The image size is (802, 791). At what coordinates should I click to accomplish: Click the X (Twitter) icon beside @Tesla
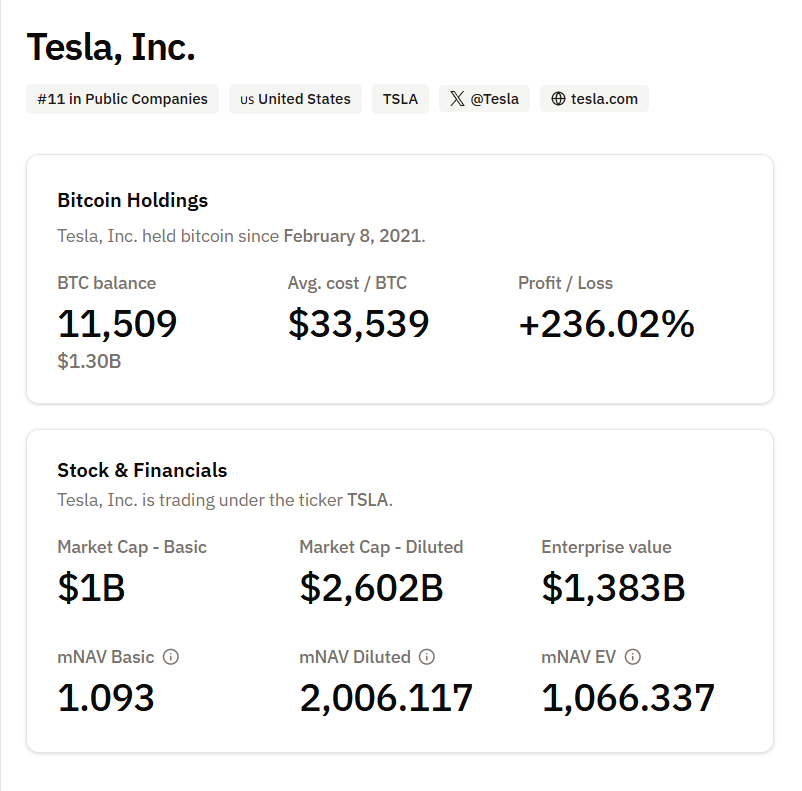(456, 99)
